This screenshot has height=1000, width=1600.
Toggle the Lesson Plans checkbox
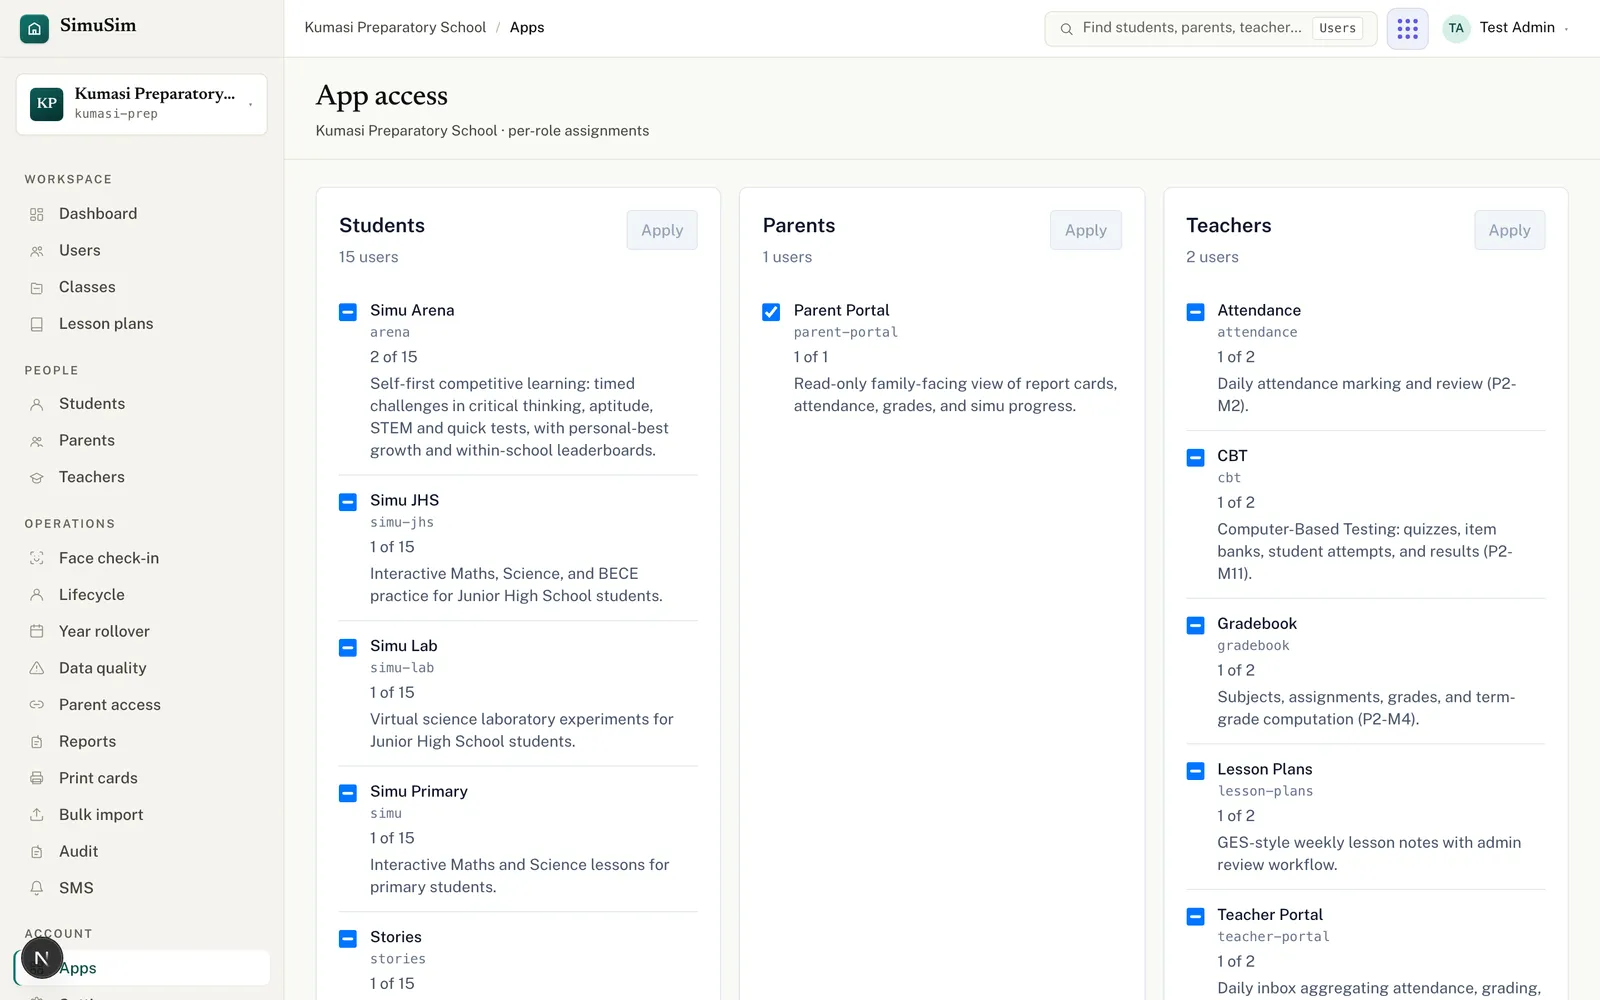pyautogui.click(x=1195, y=771)
